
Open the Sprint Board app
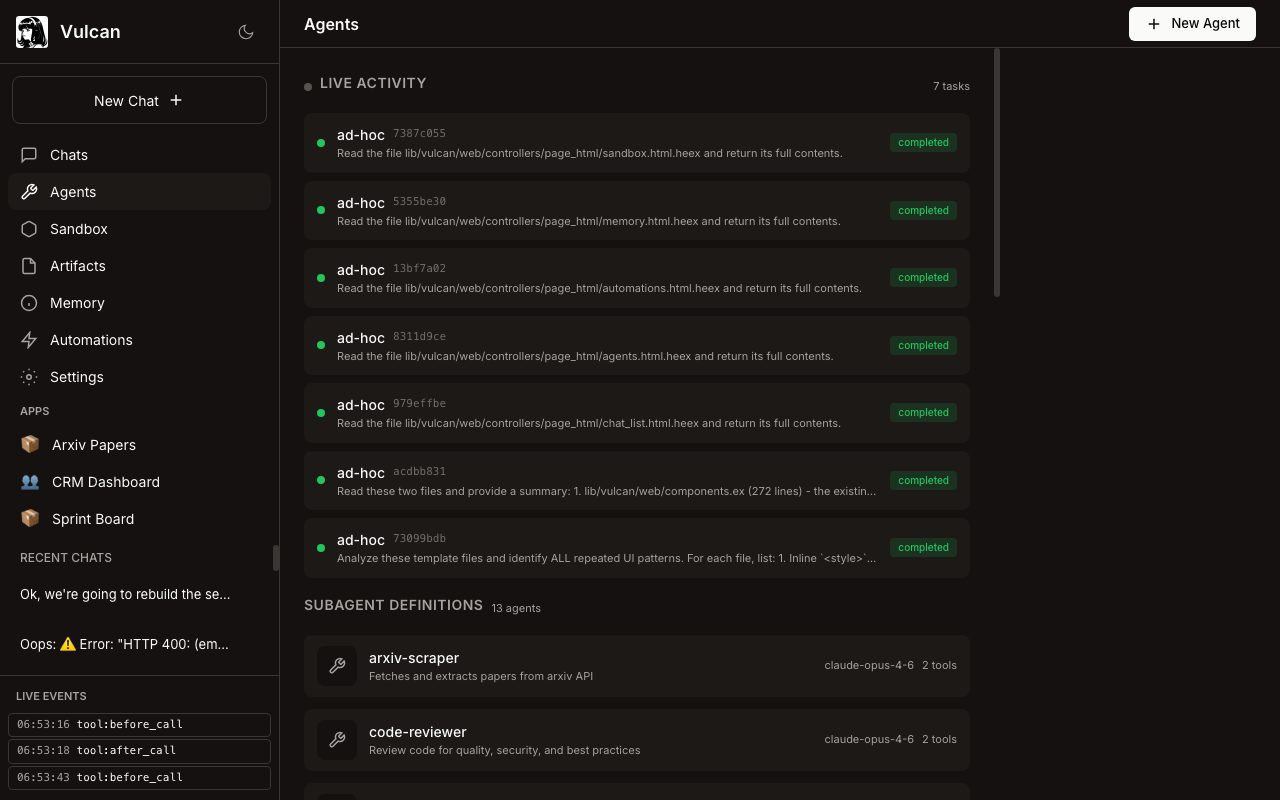[93, 519]
